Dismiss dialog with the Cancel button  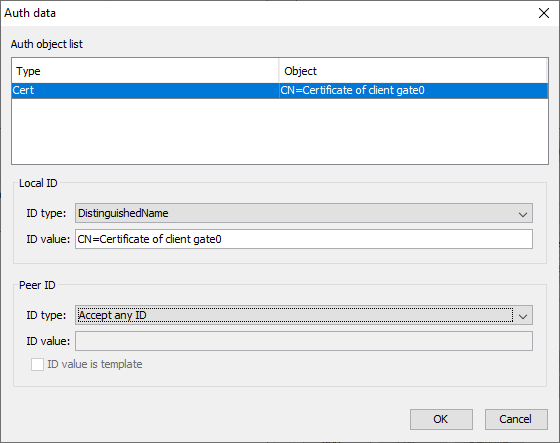(516, 419)
